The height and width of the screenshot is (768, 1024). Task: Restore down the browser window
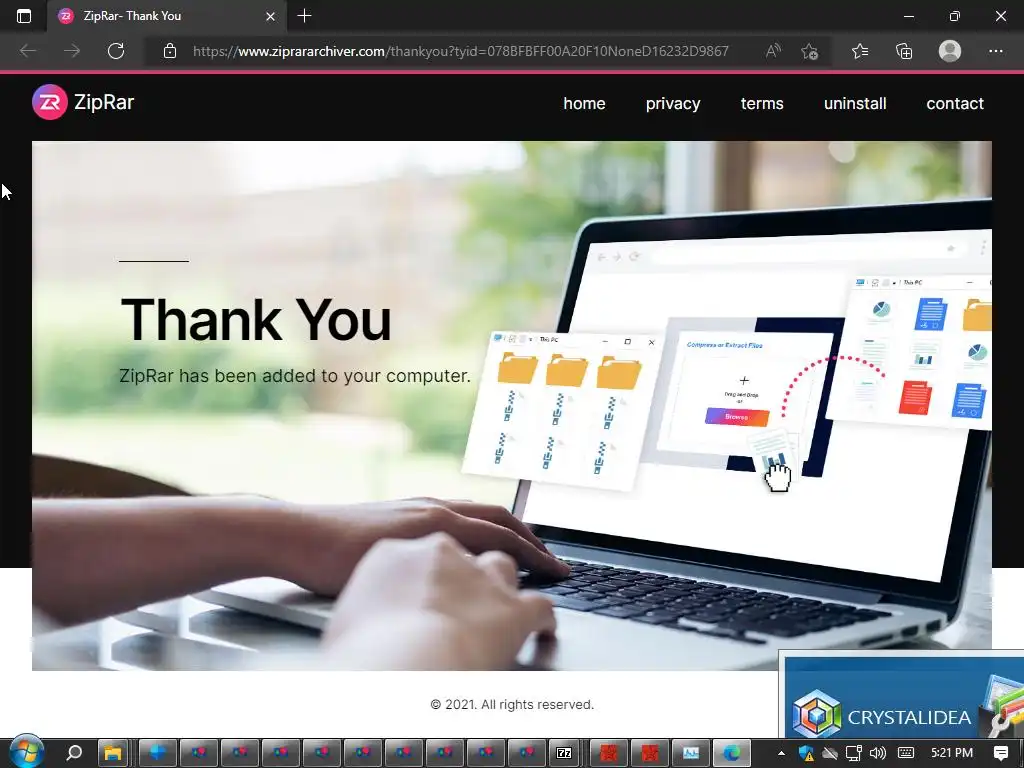point(954,16)
